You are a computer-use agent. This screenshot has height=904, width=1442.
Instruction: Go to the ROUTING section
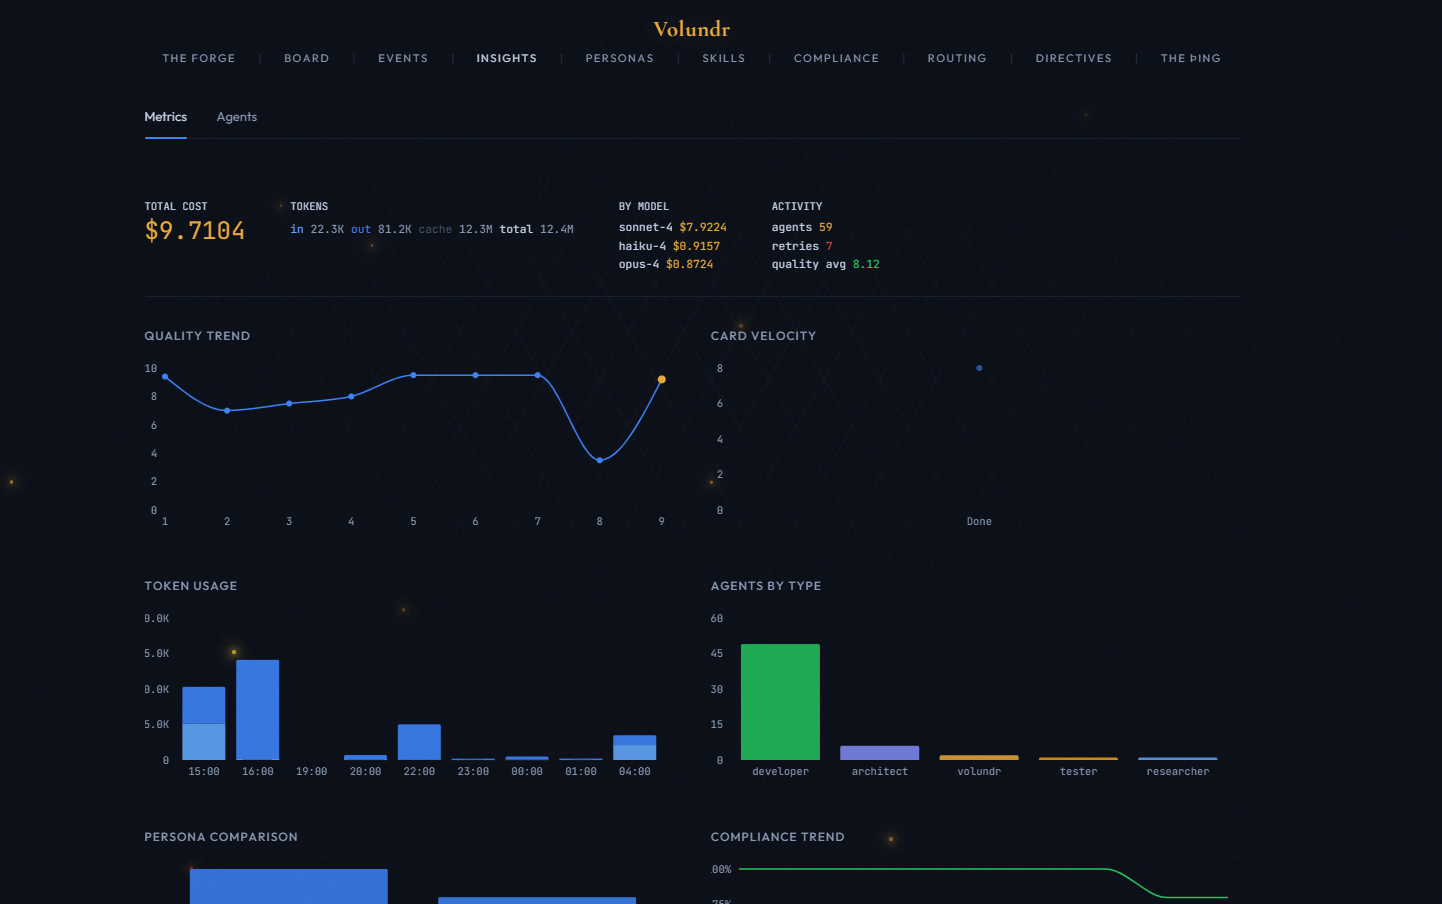coord(957,58)
